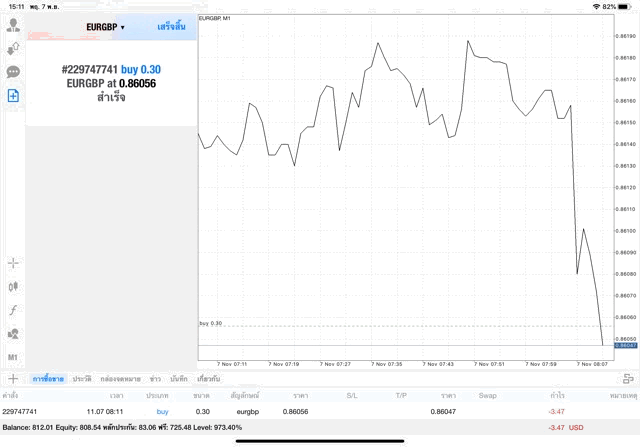Click the สัญลักษณ์ column header
Image resolution: width=640 pixels, height=447 pixels.
(x=245, y=396)
